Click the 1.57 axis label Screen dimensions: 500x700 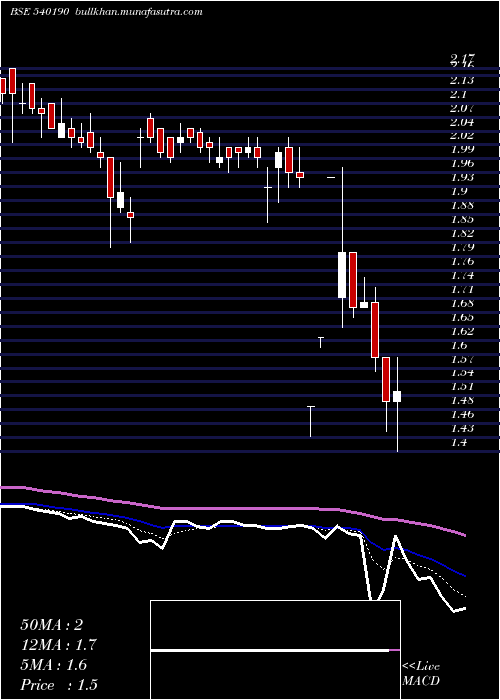(462, 359)
